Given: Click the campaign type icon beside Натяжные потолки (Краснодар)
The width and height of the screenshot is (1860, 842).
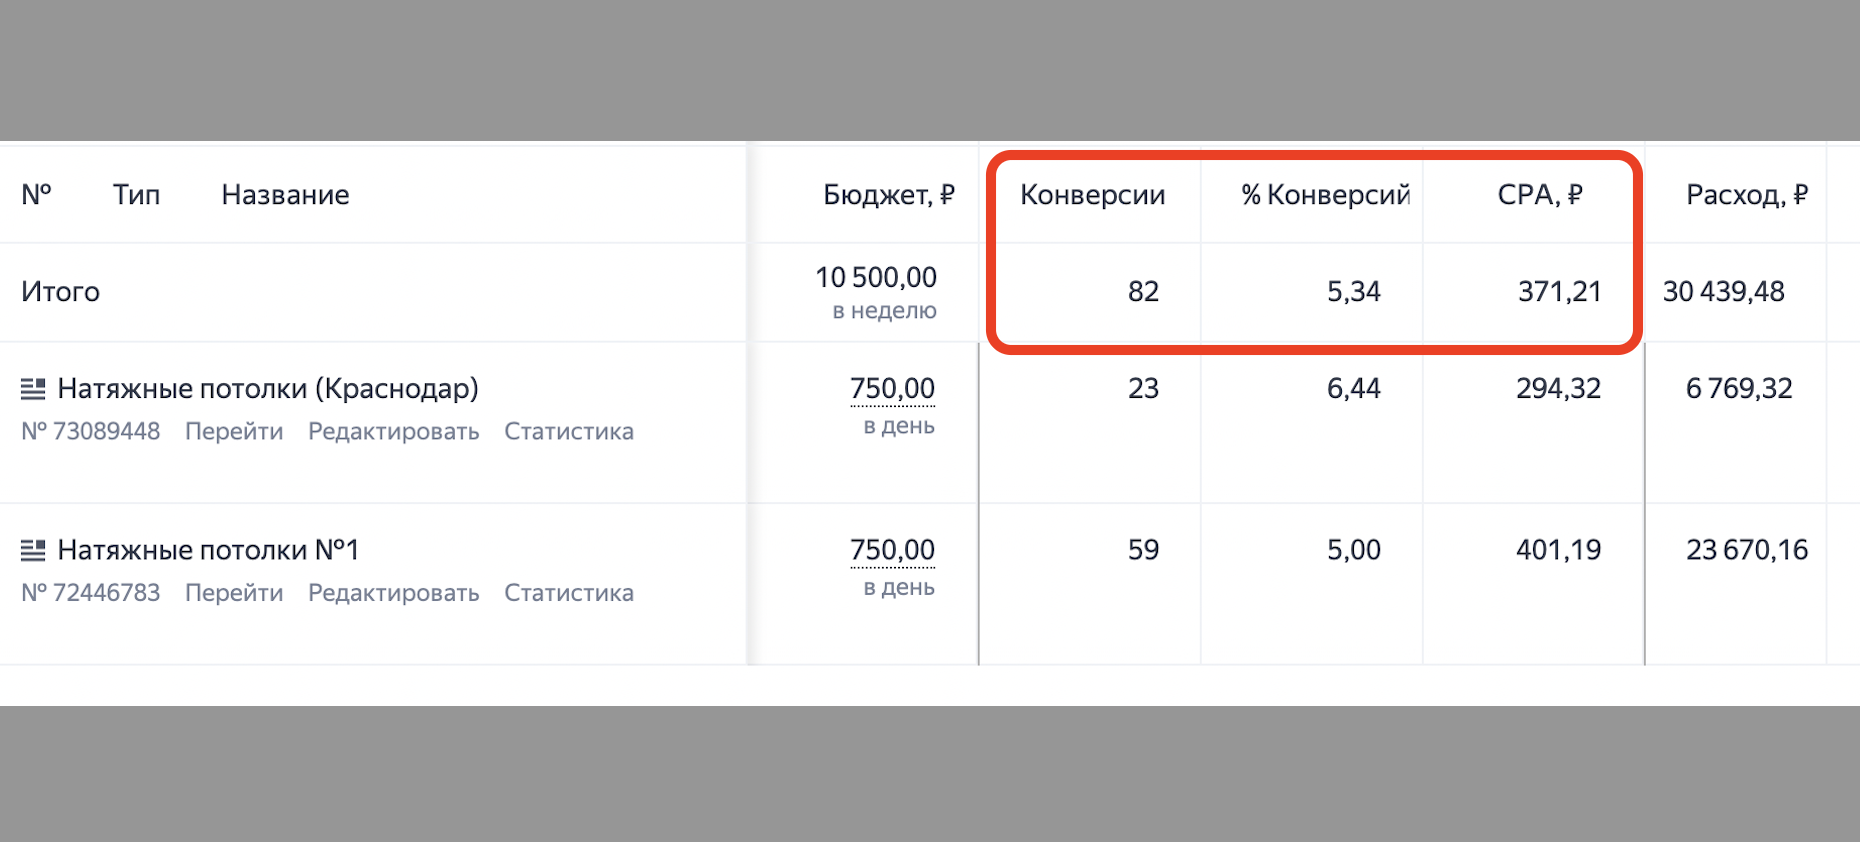Looking at the screenshot, I should click(x=35, y=388).
